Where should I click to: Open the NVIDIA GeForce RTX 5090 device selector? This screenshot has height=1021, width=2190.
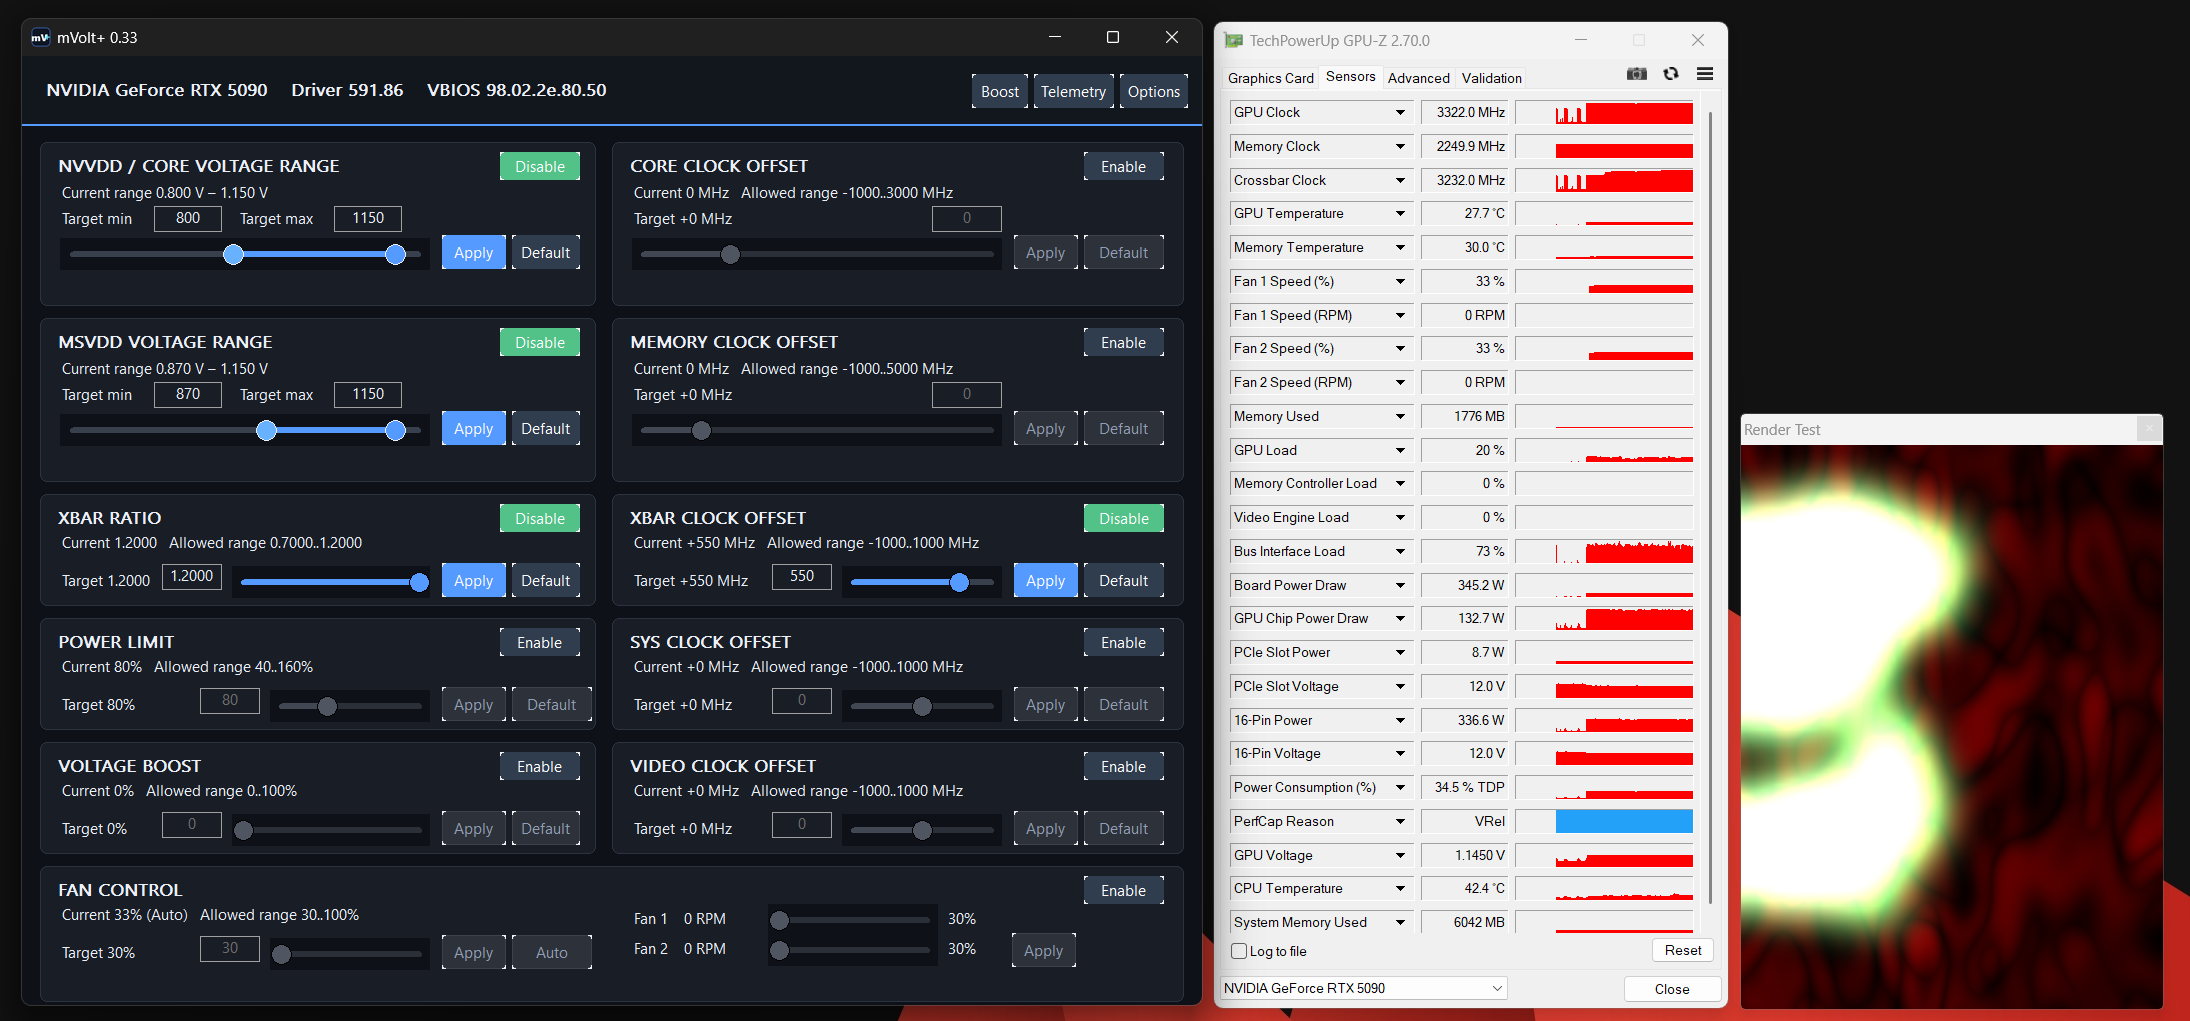click(x=1363, y=988)
